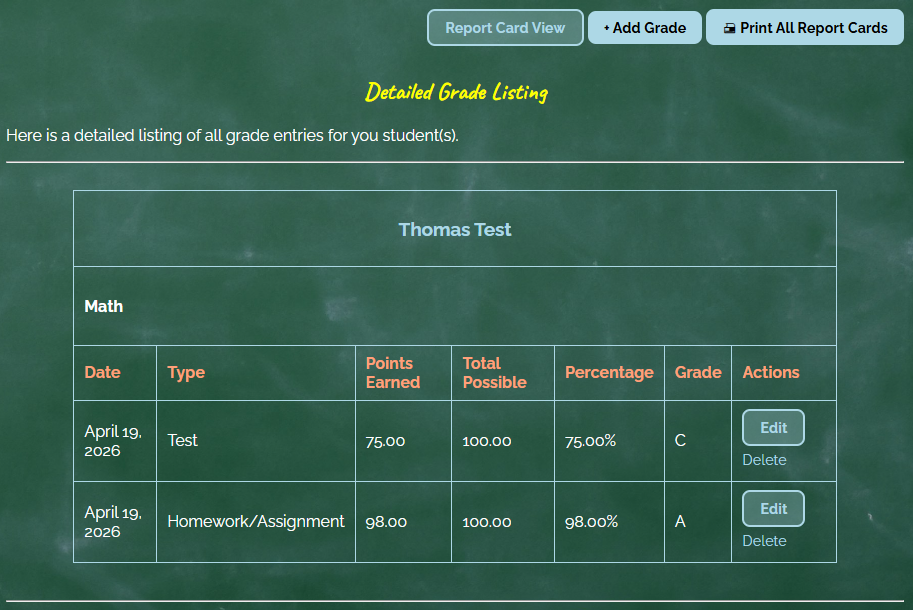Image resolution: width=913 pixels, height=610 pixels.
Task: Click the April 19 date in Test row
Action: point(113,441)
